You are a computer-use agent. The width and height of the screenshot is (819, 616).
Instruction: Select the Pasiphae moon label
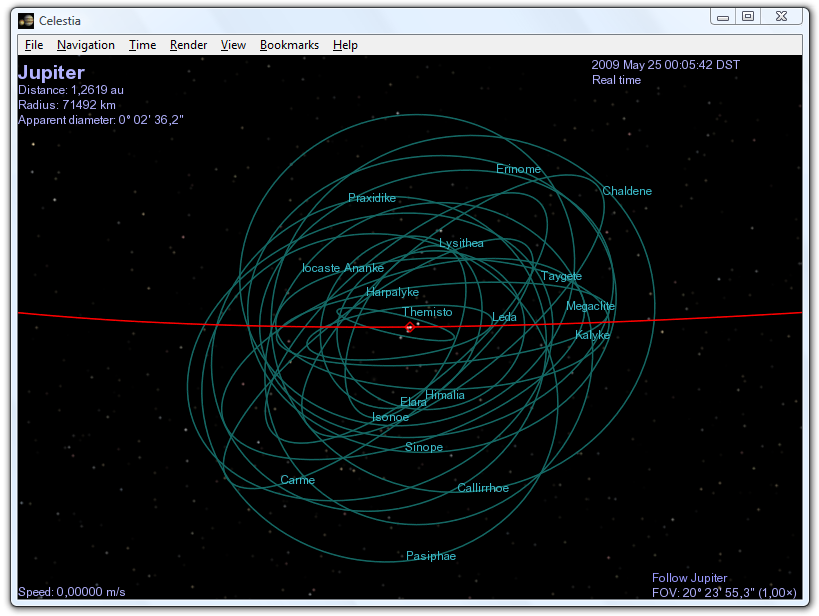pos(431,556)
